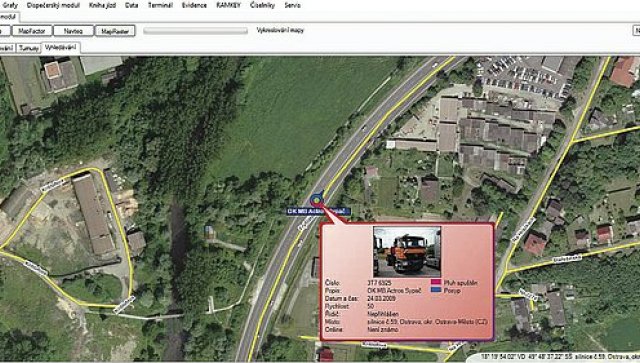The width and height of the screenshot is (640, 363).
Task: Select the tab left of Vyhledávání
Action: point(29,48)
